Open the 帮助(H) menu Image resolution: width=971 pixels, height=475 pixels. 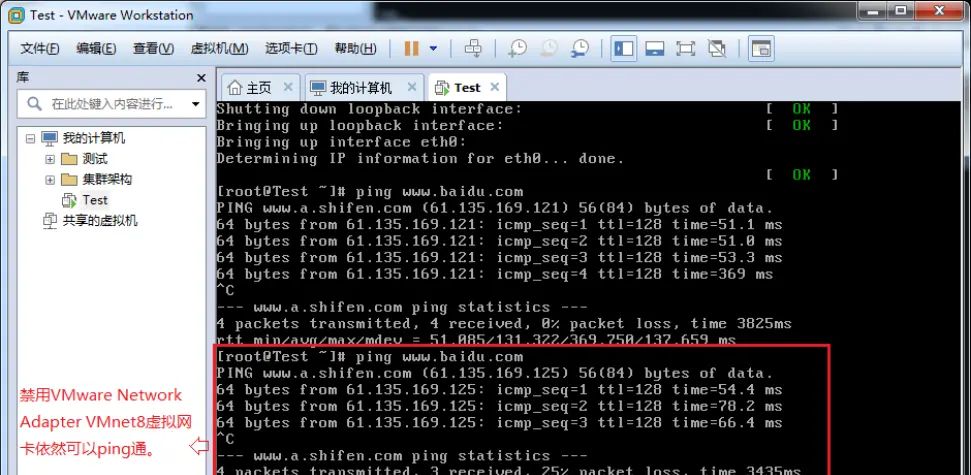point(355,49)
